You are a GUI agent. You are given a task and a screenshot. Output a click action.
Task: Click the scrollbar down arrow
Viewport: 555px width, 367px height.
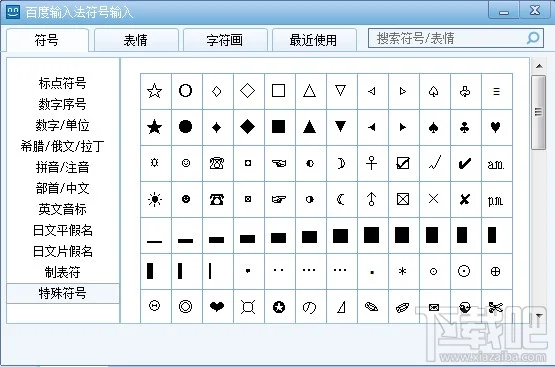point(539,315)
